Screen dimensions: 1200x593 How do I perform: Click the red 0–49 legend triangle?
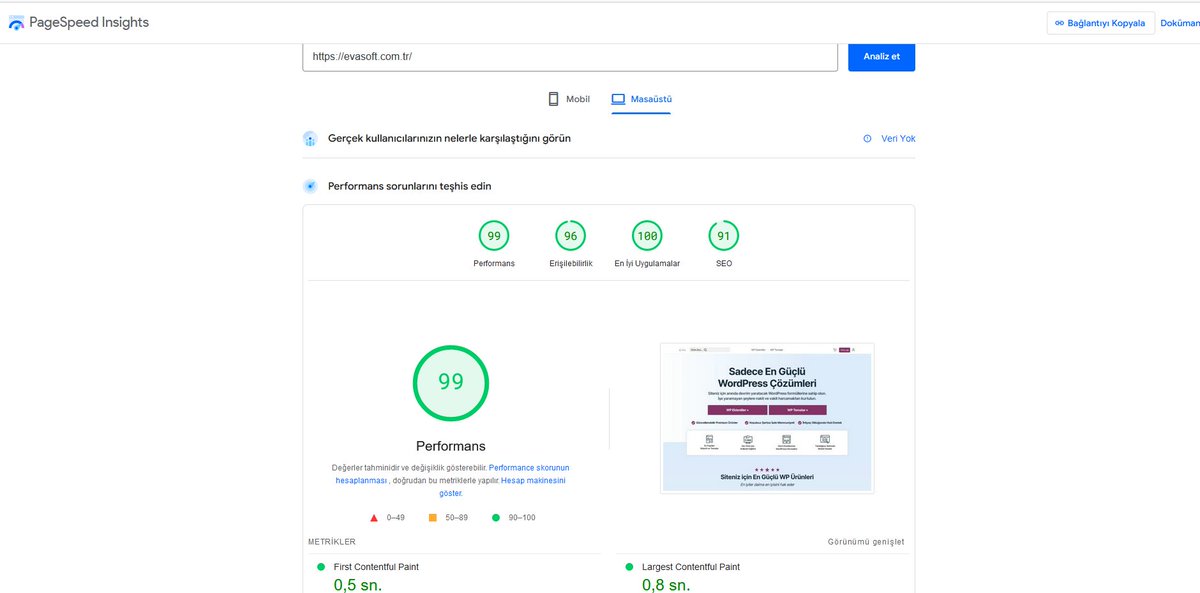coord(374,517)
